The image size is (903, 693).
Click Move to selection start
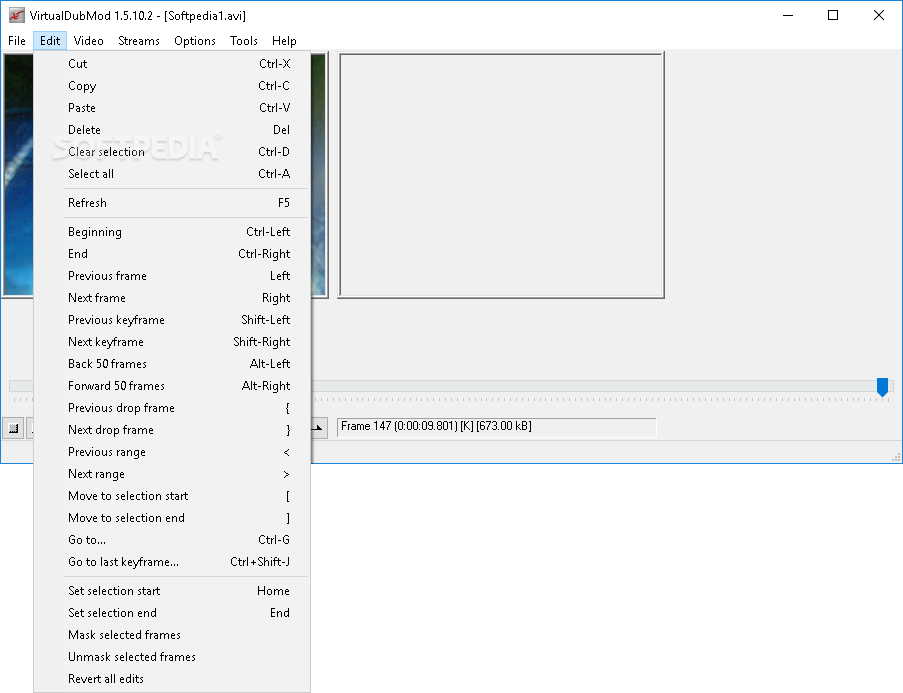pos(172,495)
